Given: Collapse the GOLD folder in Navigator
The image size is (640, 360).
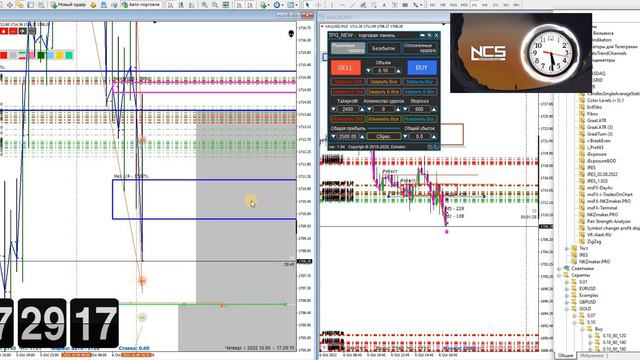Looking at the screenshot, I should pos(567,309).
